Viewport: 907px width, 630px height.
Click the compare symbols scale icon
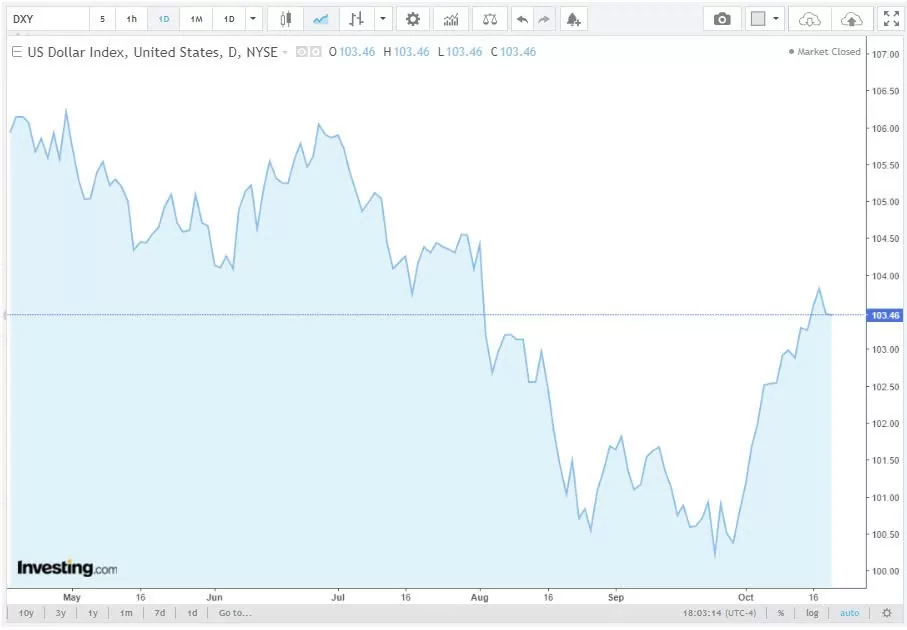click(488, 19)
